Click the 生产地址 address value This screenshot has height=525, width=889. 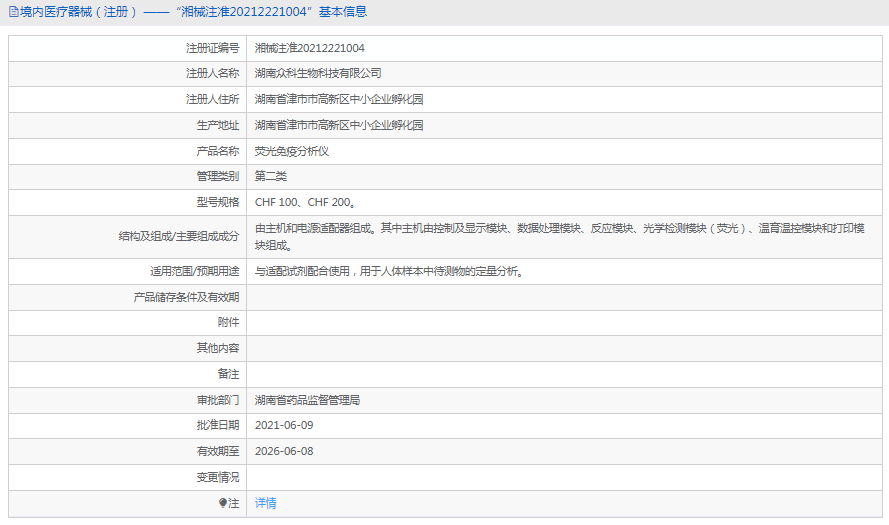[339, 125]
